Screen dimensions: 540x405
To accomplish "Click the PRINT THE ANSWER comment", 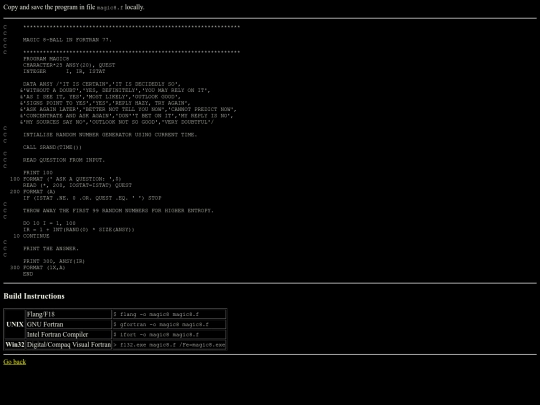I will tap(51, 249).
